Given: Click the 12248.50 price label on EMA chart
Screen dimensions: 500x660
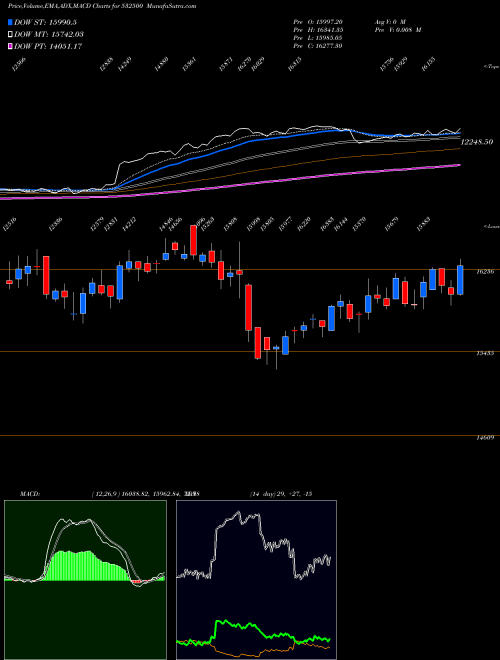Looking at the screenshot, I should point(477,142).
